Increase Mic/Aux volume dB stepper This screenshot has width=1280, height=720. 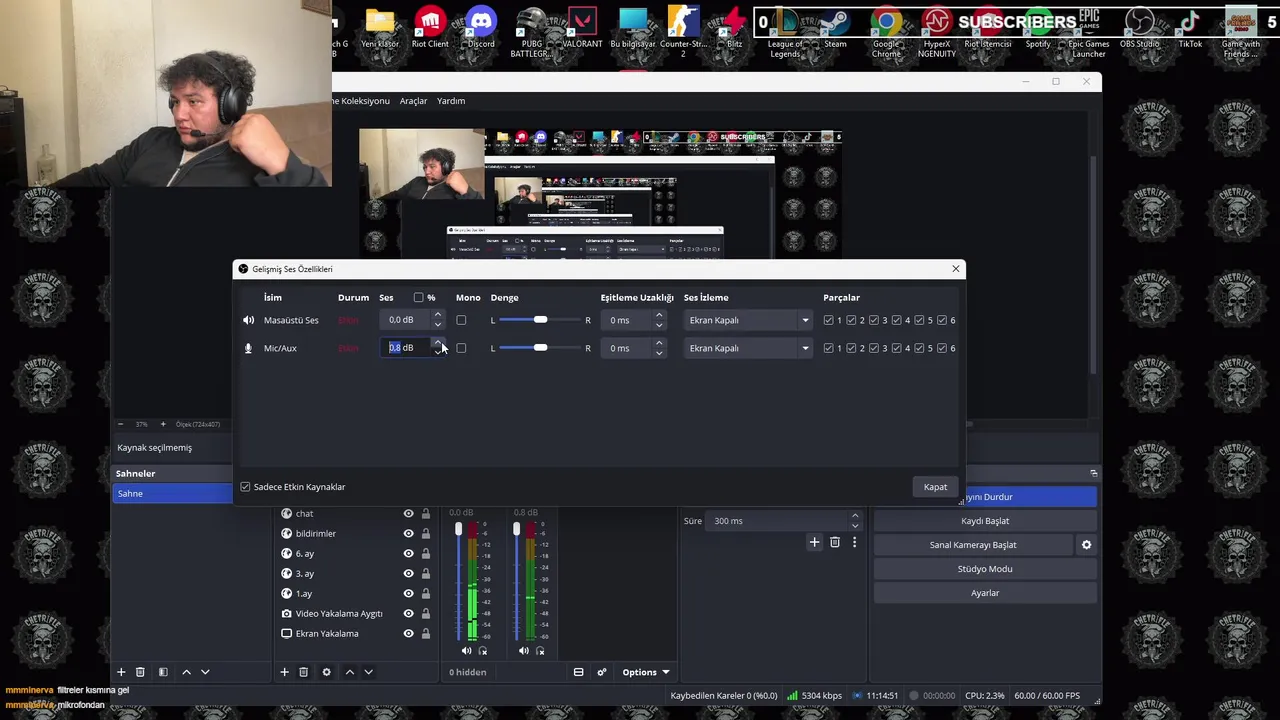tap(437, 344)
